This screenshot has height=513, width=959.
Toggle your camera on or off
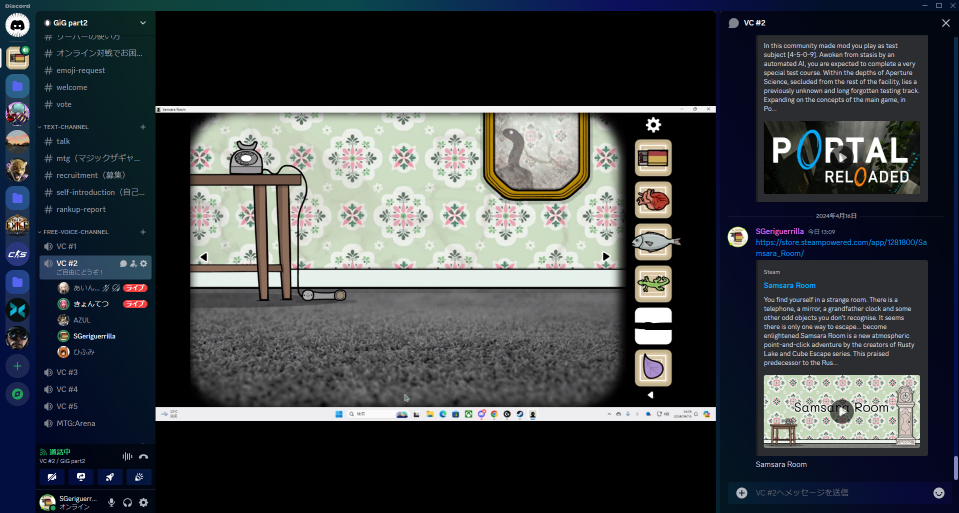52,477
